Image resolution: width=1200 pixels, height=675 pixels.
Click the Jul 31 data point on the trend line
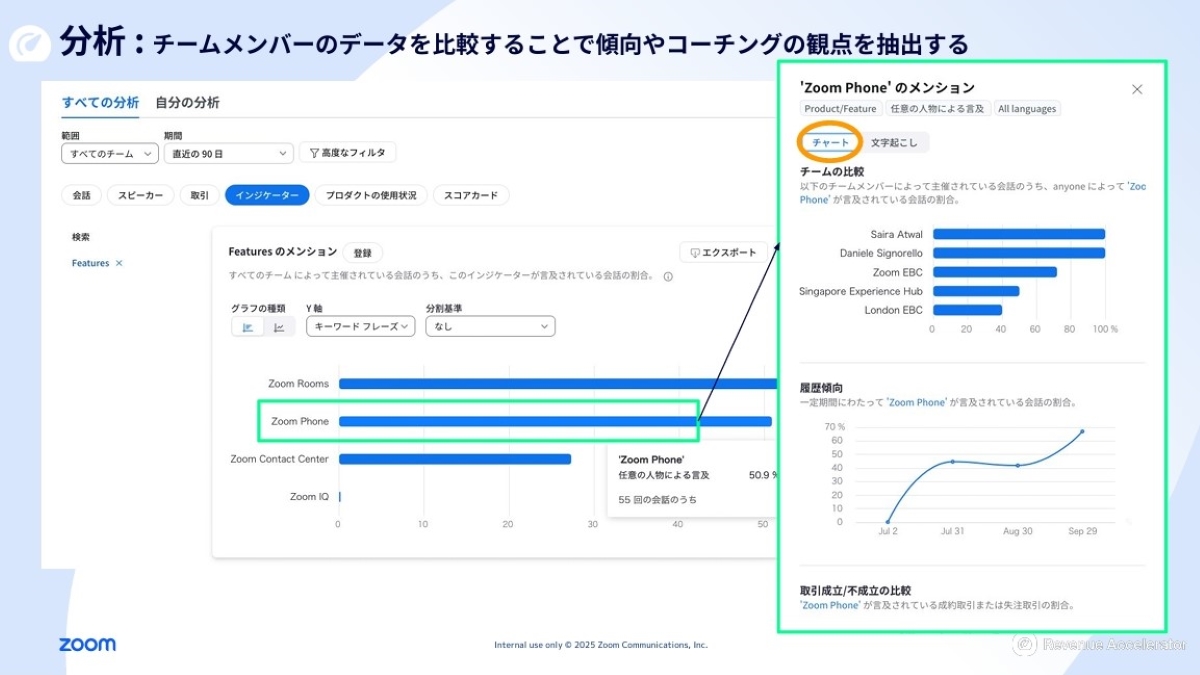(952, 461)
